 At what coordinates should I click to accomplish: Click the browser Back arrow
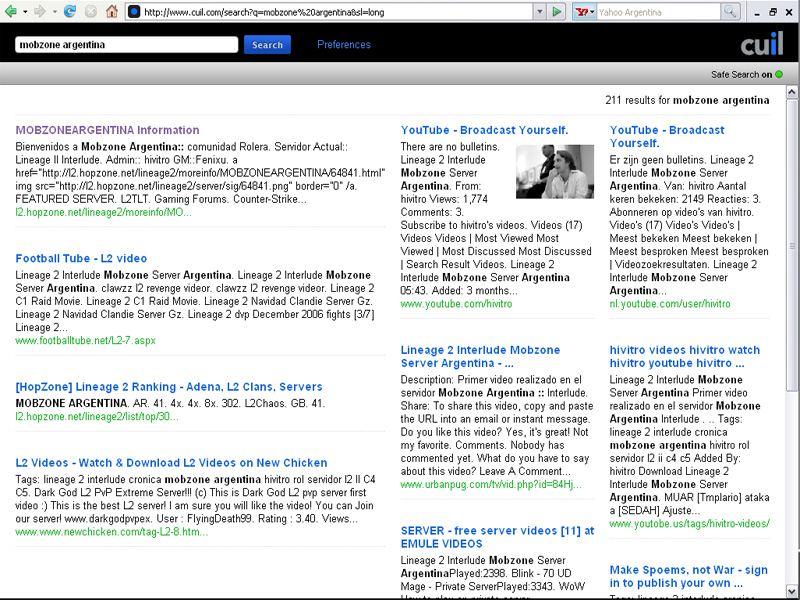[x=10, y=12]
